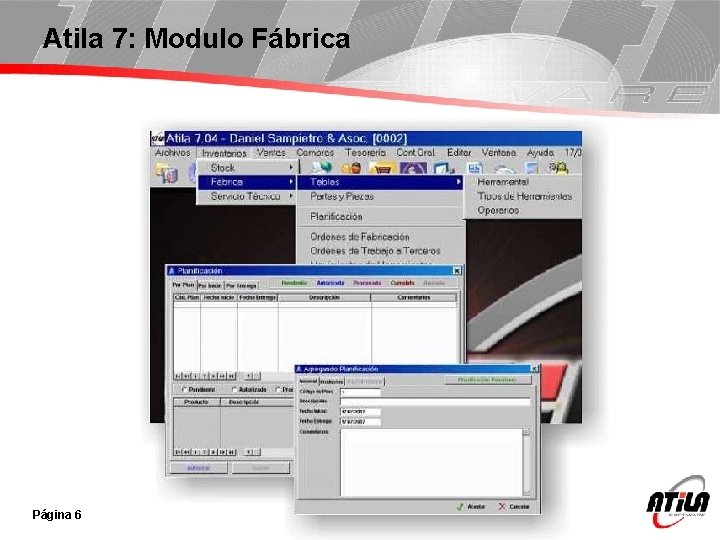Select Partes y Piezas menu entry
This screenshot has height=540, width=720.
click(380, 196)
